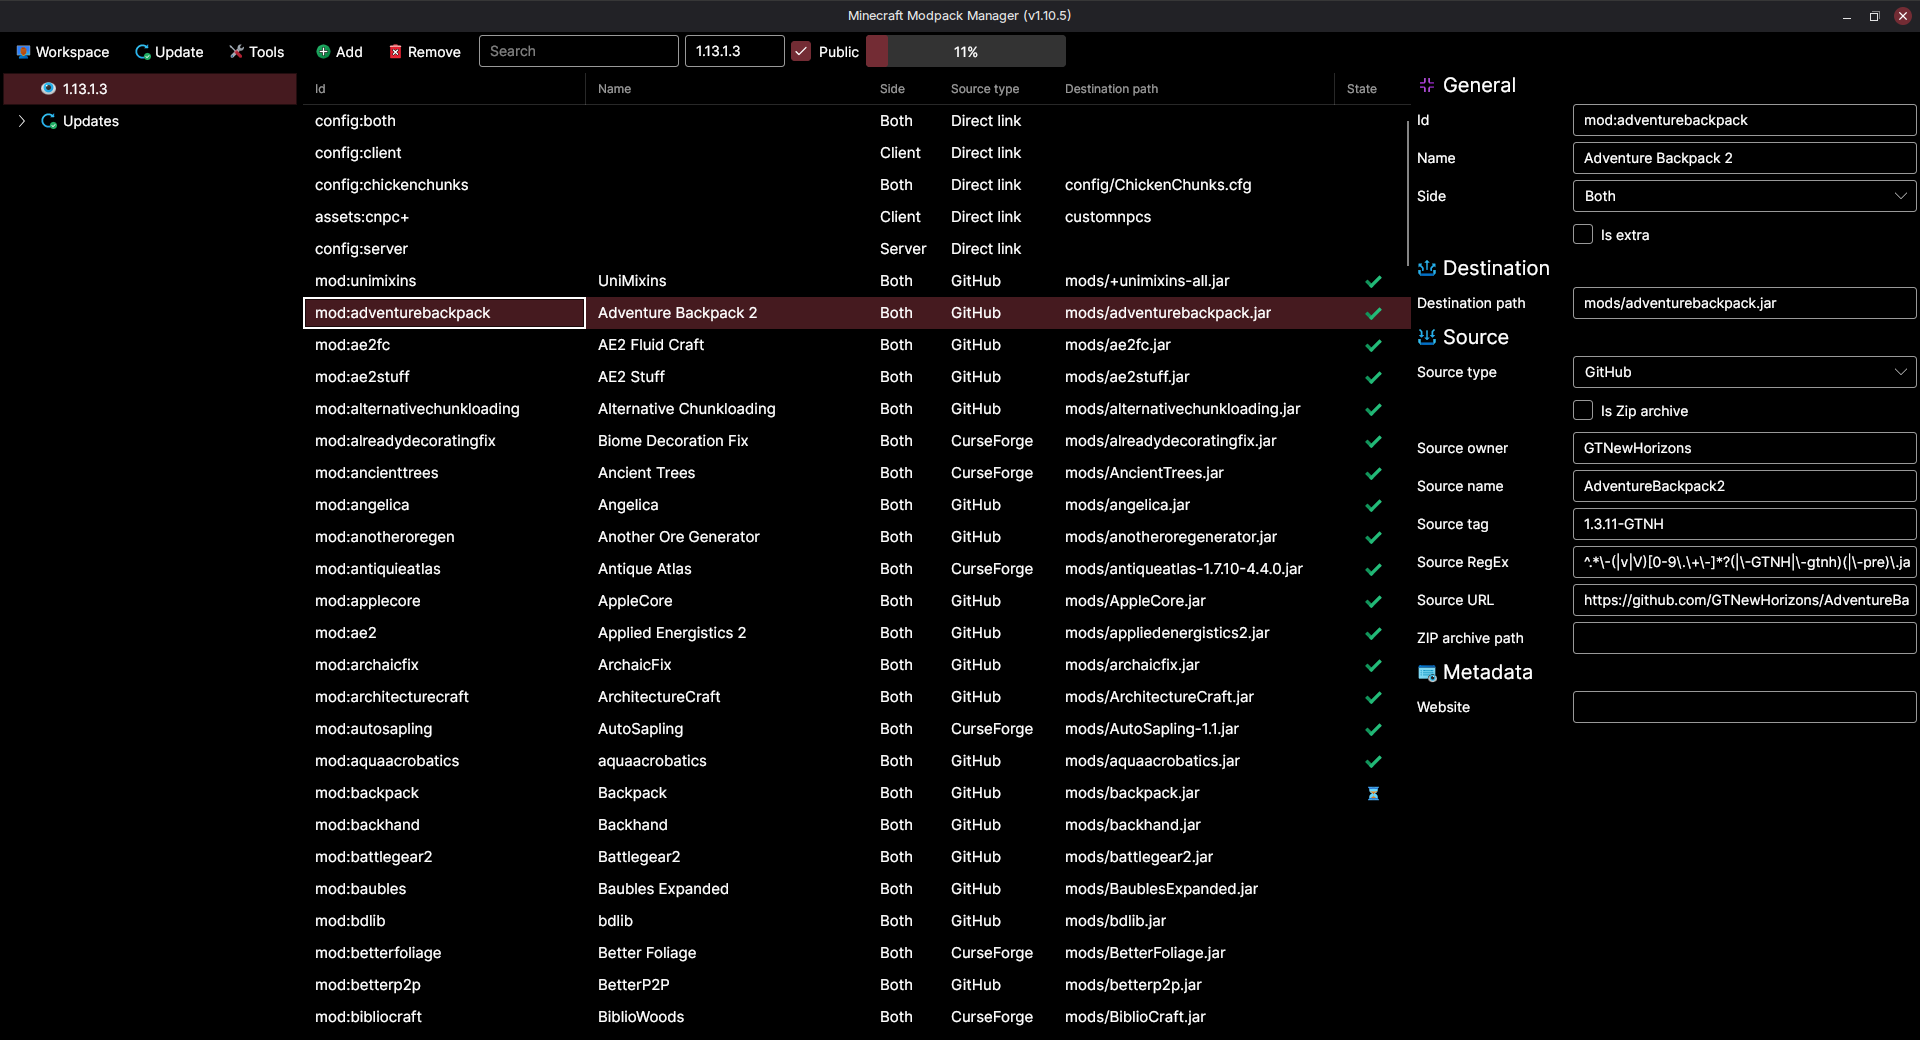Image resolution: width=1920 pixels, height=1040 pixels.
Task: Click the eye icon beside 1.13.1.3
Action: [x=48, y=89]
